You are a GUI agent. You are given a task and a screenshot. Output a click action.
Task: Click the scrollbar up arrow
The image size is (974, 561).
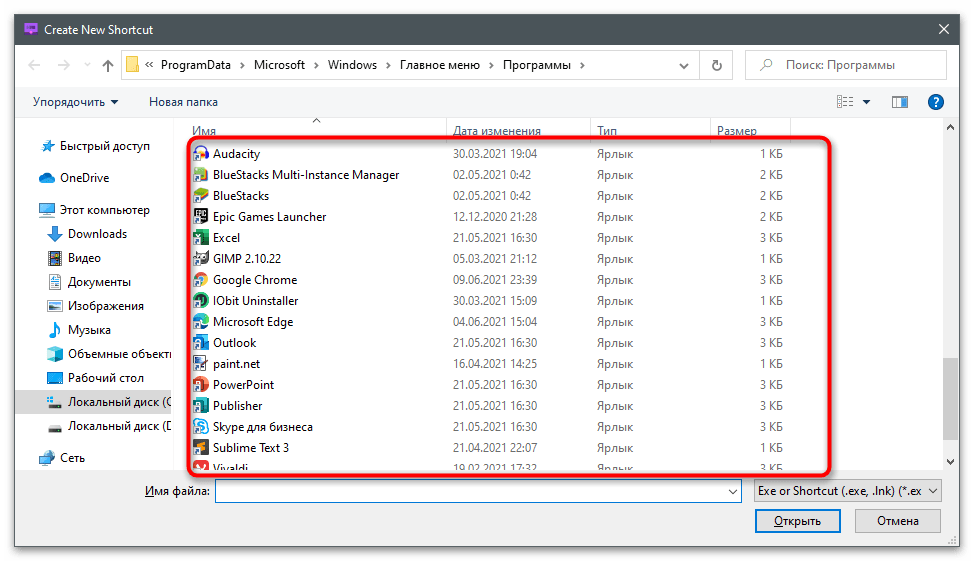click(x=950, y=127)
